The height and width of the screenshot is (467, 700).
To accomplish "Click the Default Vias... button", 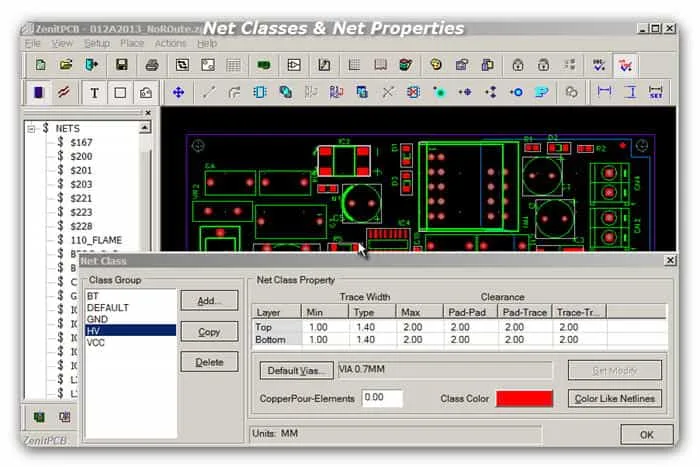I will (297, 371).
